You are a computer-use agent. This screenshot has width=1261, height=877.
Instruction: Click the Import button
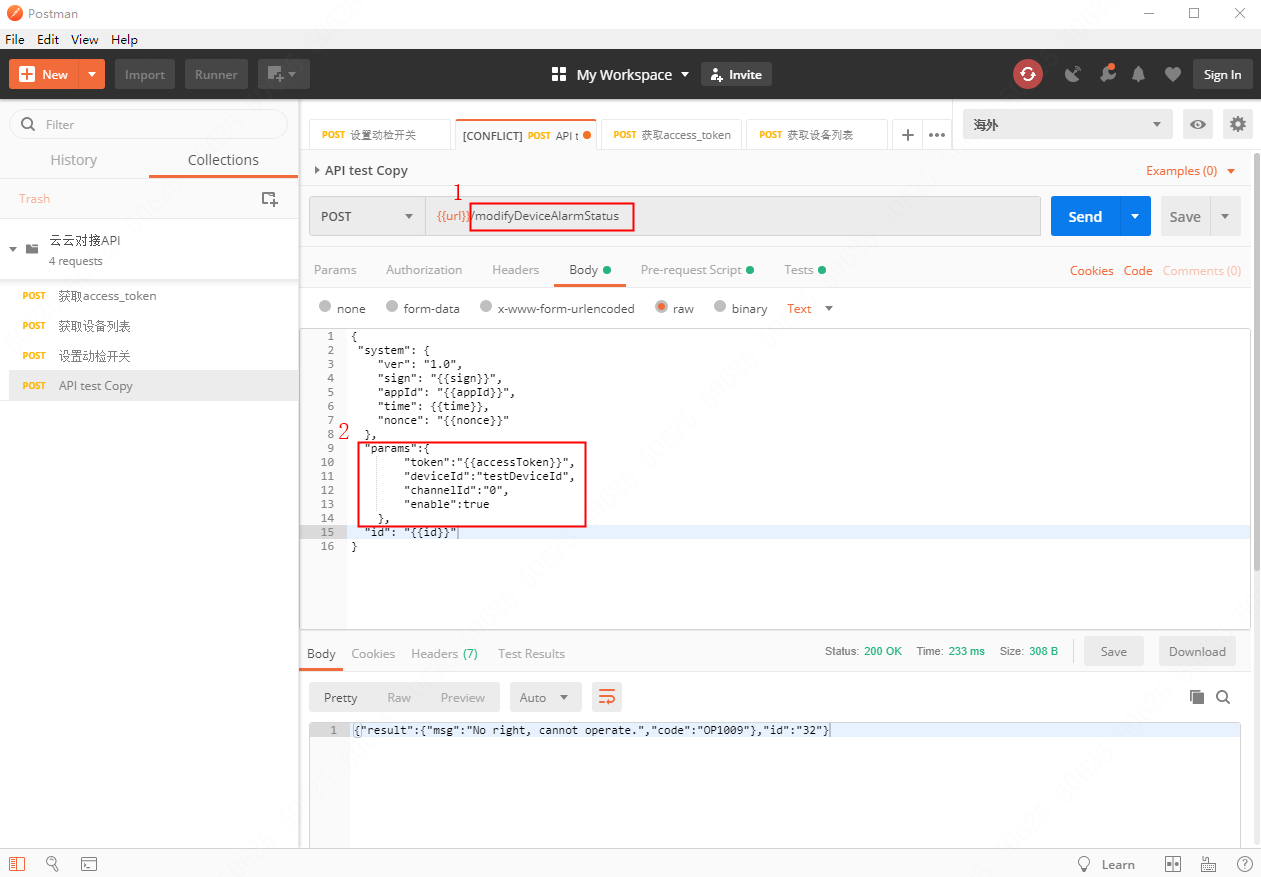(x=145, y=74)
